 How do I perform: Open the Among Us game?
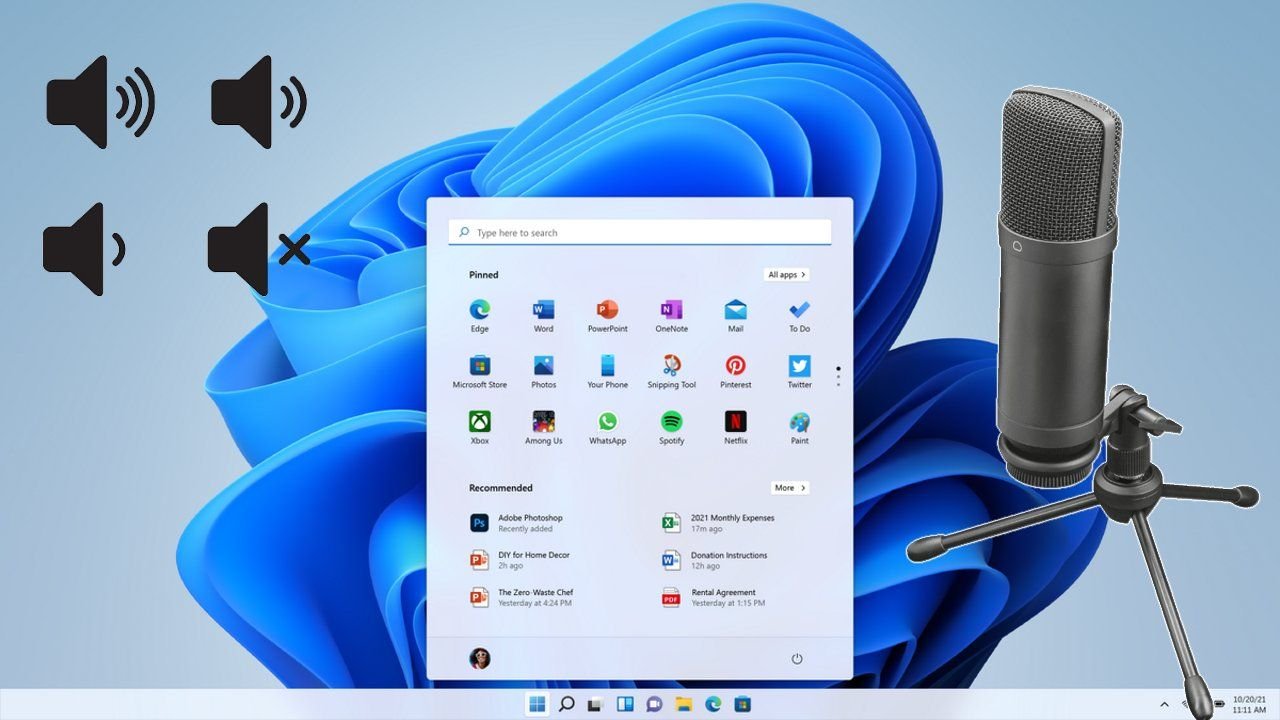(x=543, y=428)
